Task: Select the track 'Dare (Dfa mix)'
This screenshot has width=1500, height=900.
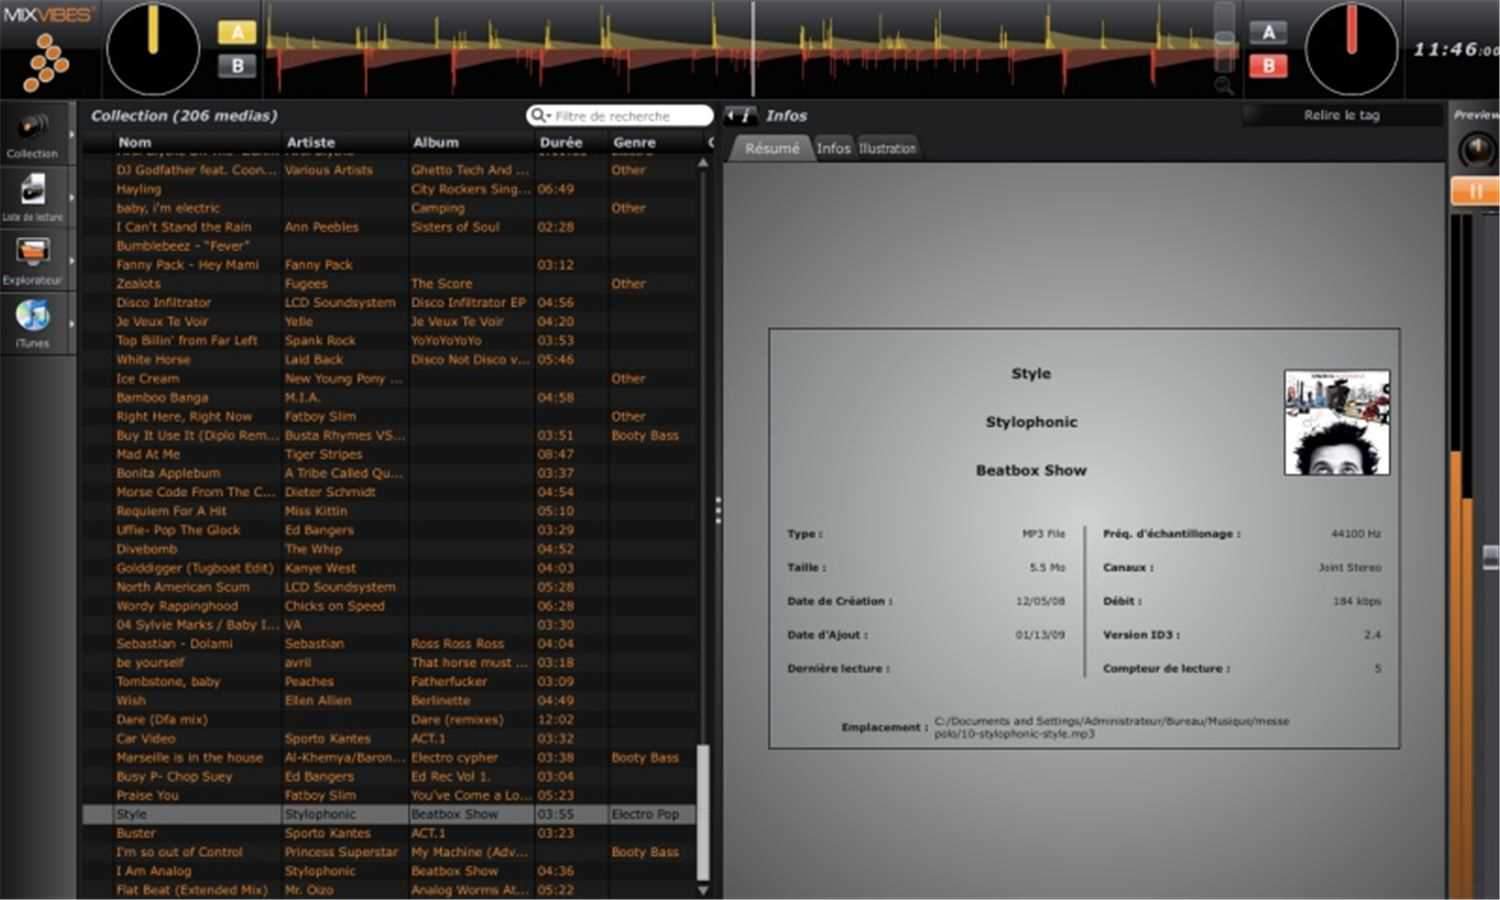Action: point(390,719)
